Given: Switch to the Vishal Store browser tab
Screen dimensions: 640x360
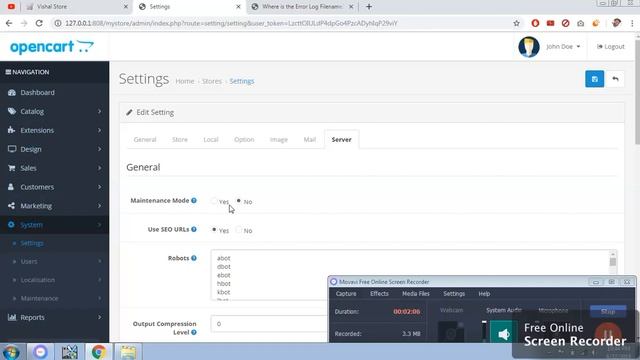Looking at the screenshot, I should tap(76, 7).
